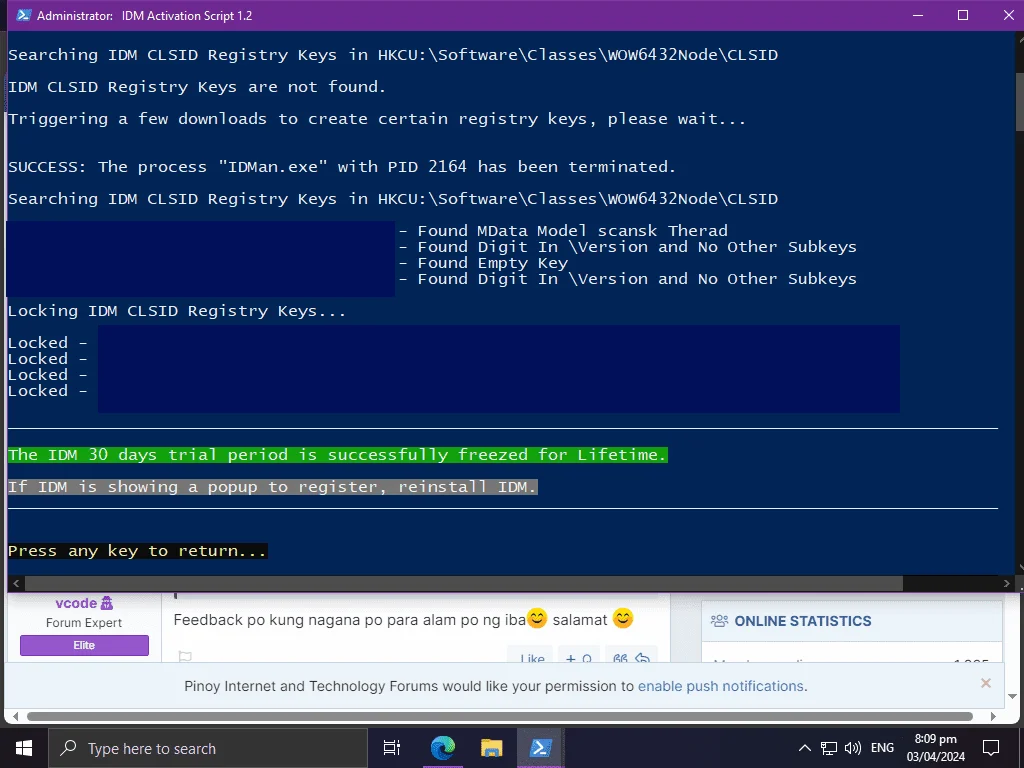Click the Online Statistics people icon
This screenshot has width=1024, height=768.
pos(719,621)
